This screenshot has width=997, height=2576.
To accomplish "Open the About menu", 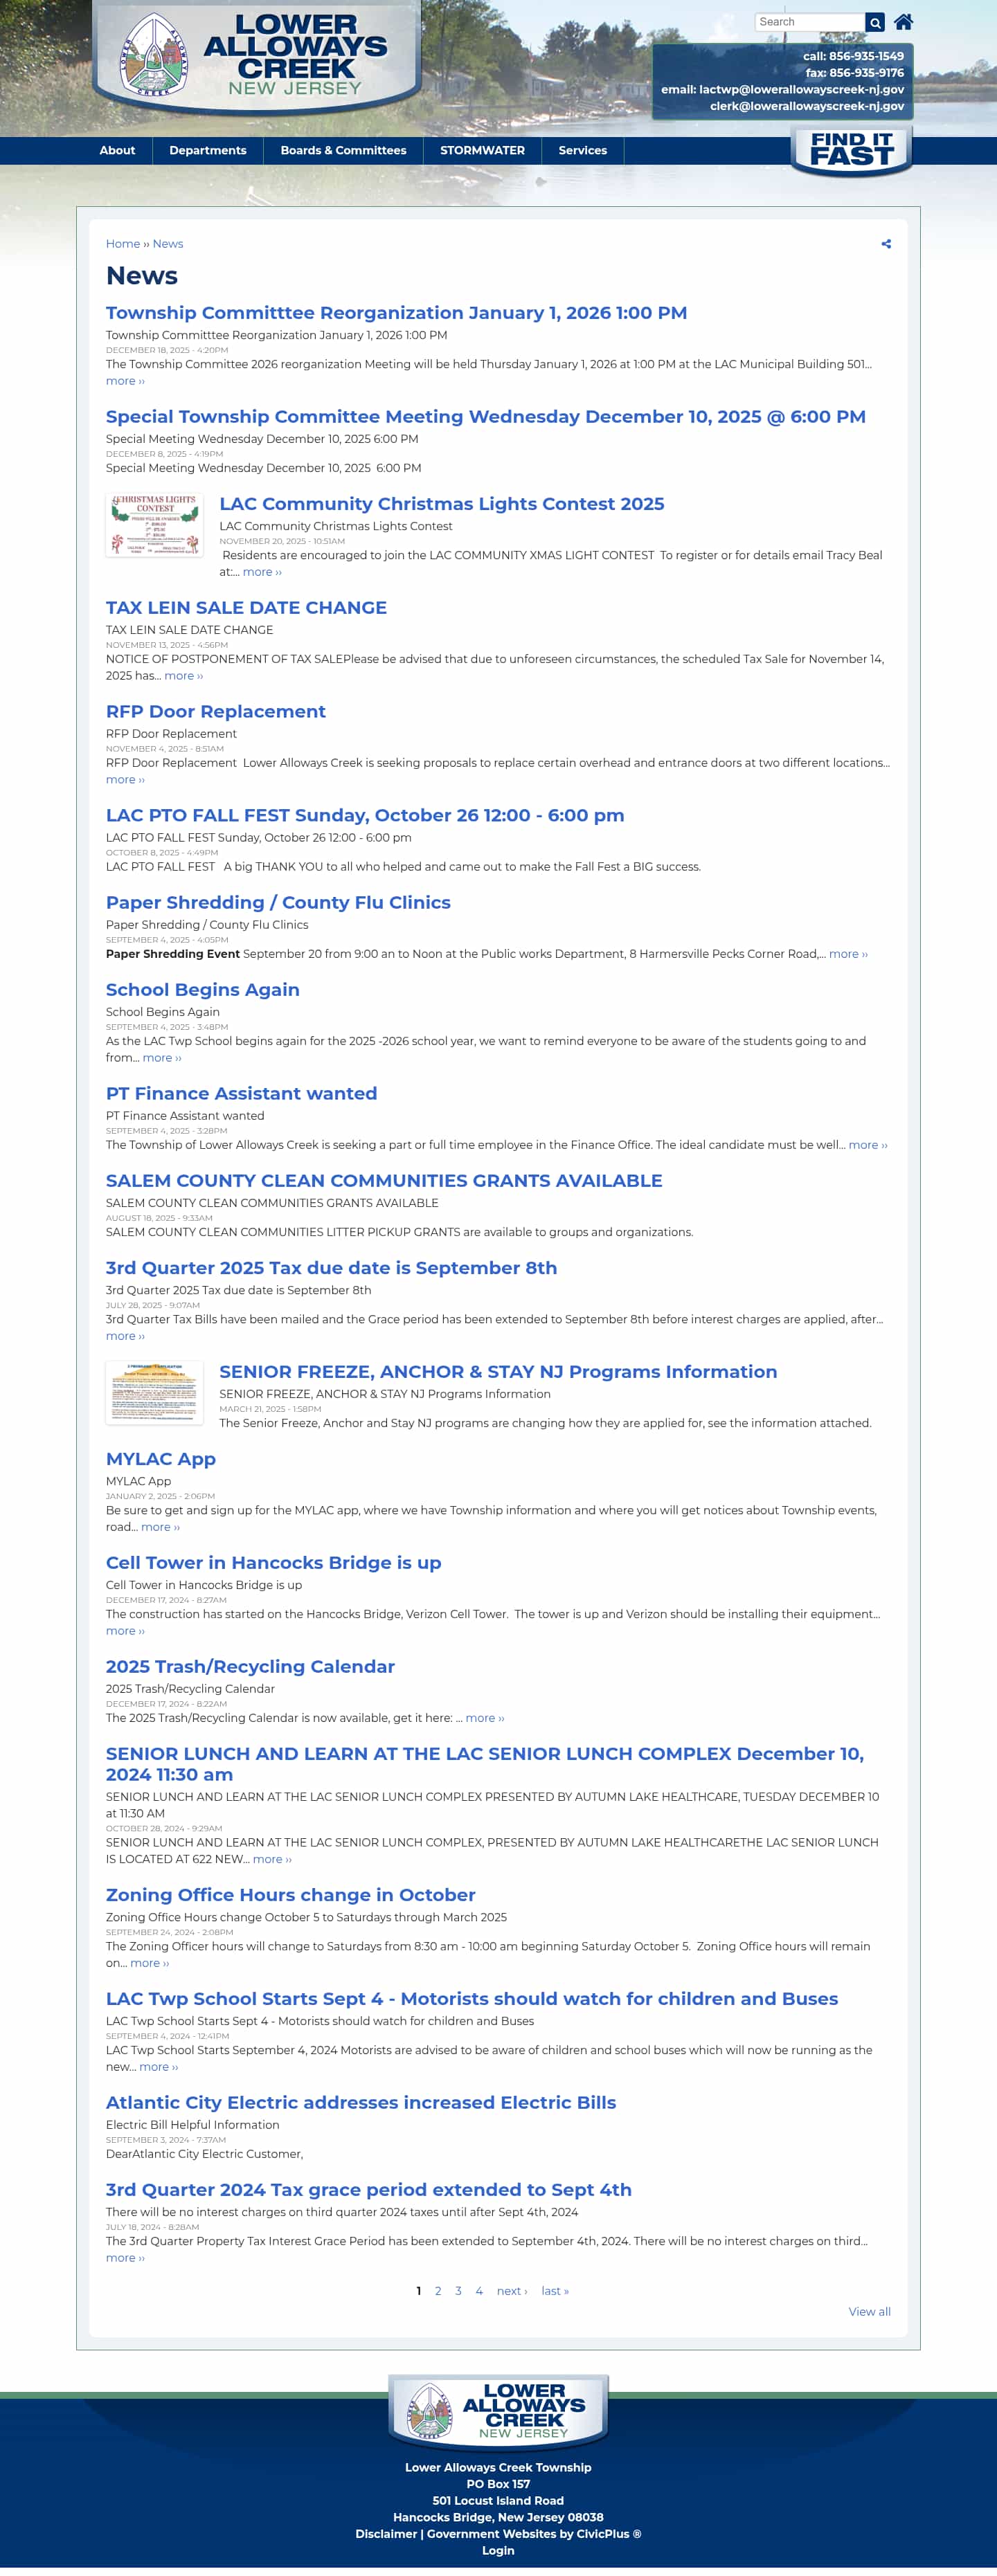I will point(117,150).
